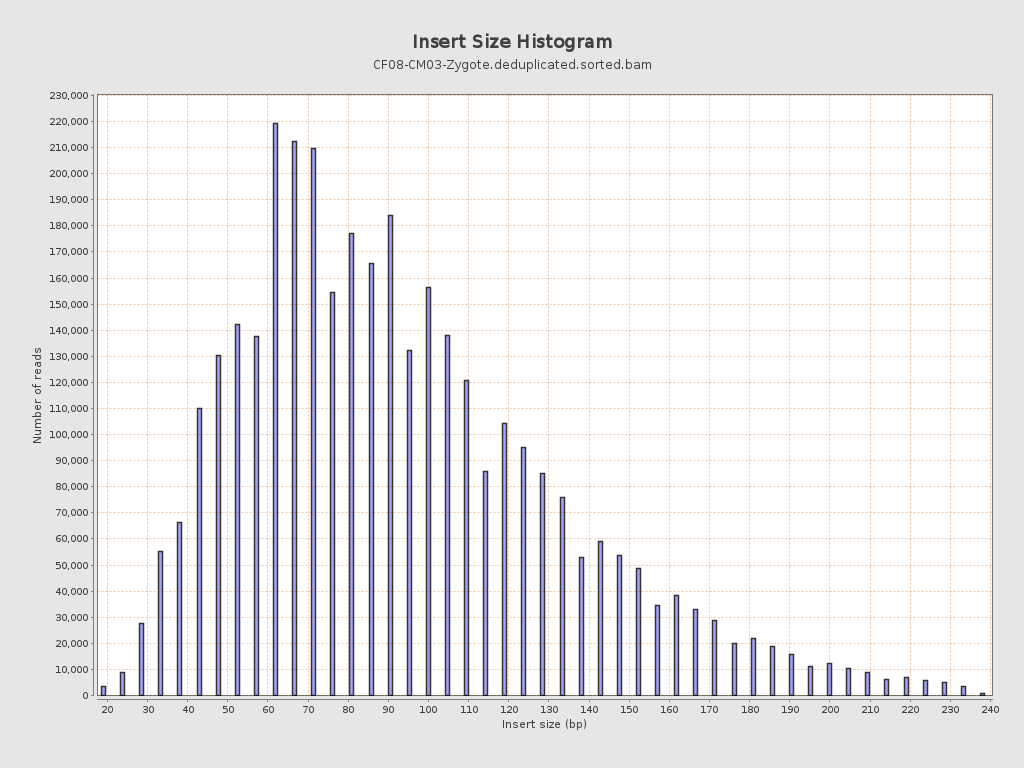Viewport: 1024px width, 768px height.
Task: Click the histogram bar near 181 bp
Action: [x=754, y=667]
